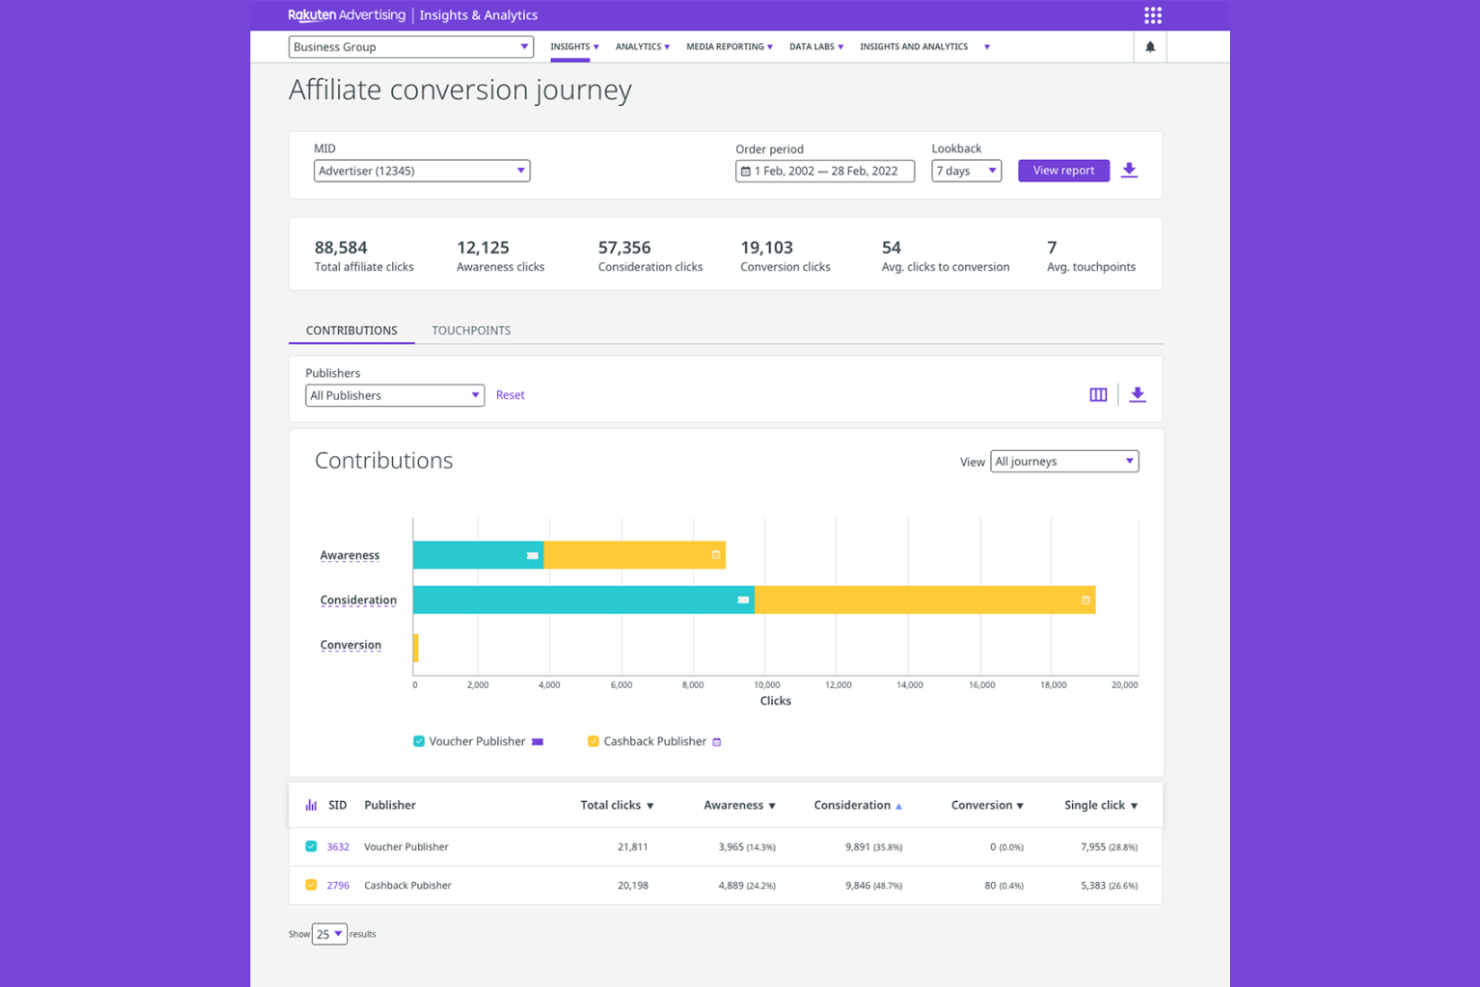The height and width of the screenshot is (987, 1480).
Task: Click cashback icon in Cashback Publisher legend
Action: click(716, 742)
